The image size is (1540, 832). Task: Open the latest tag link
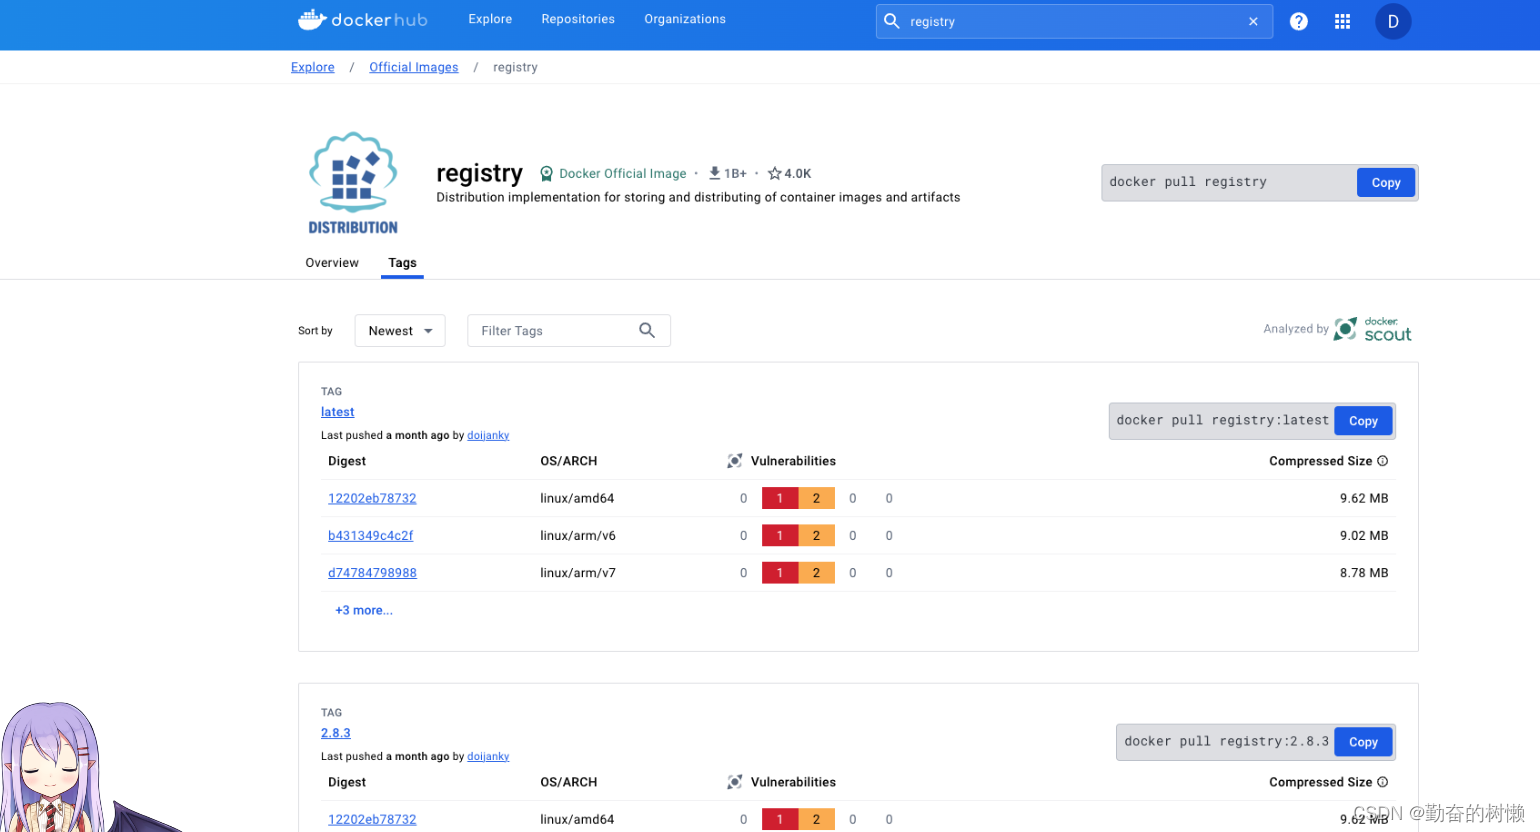[x=338, y=412]
